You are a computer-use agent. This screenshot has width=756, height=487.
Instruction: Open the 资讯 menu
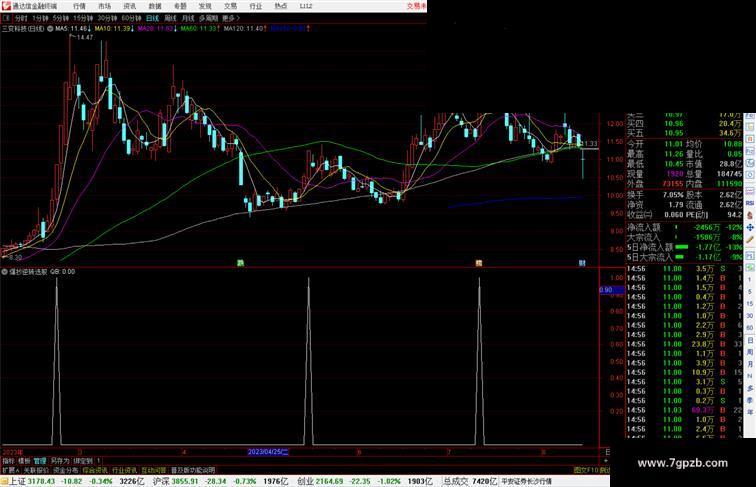[129, 6]
